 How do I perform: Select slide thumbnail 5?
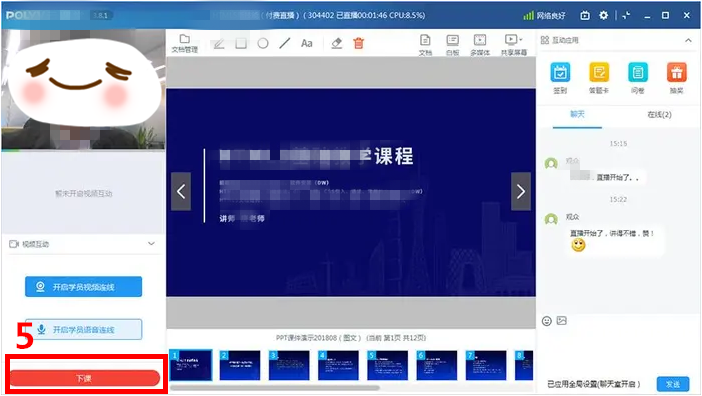pos(388,365)
